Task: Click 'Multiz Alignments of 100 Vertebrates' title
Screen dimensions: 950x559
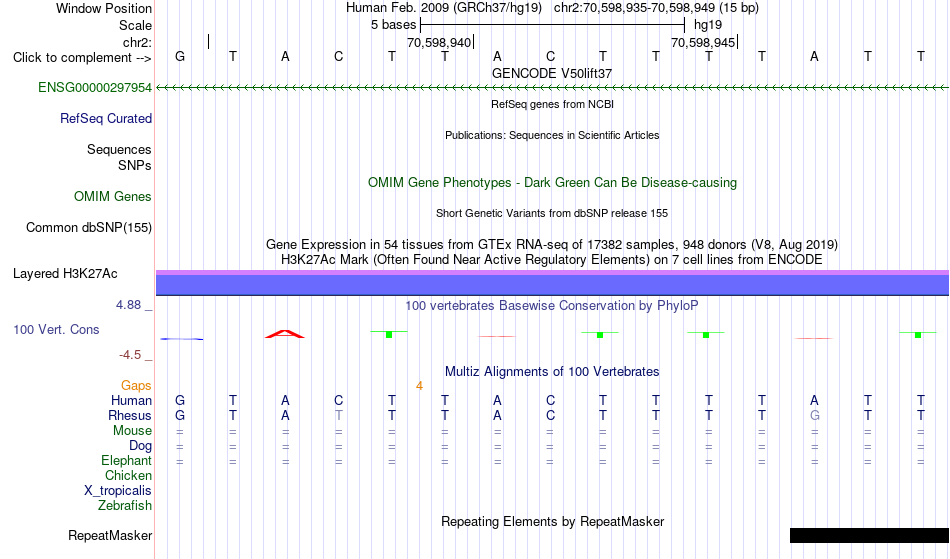Action: pos(552,371)
